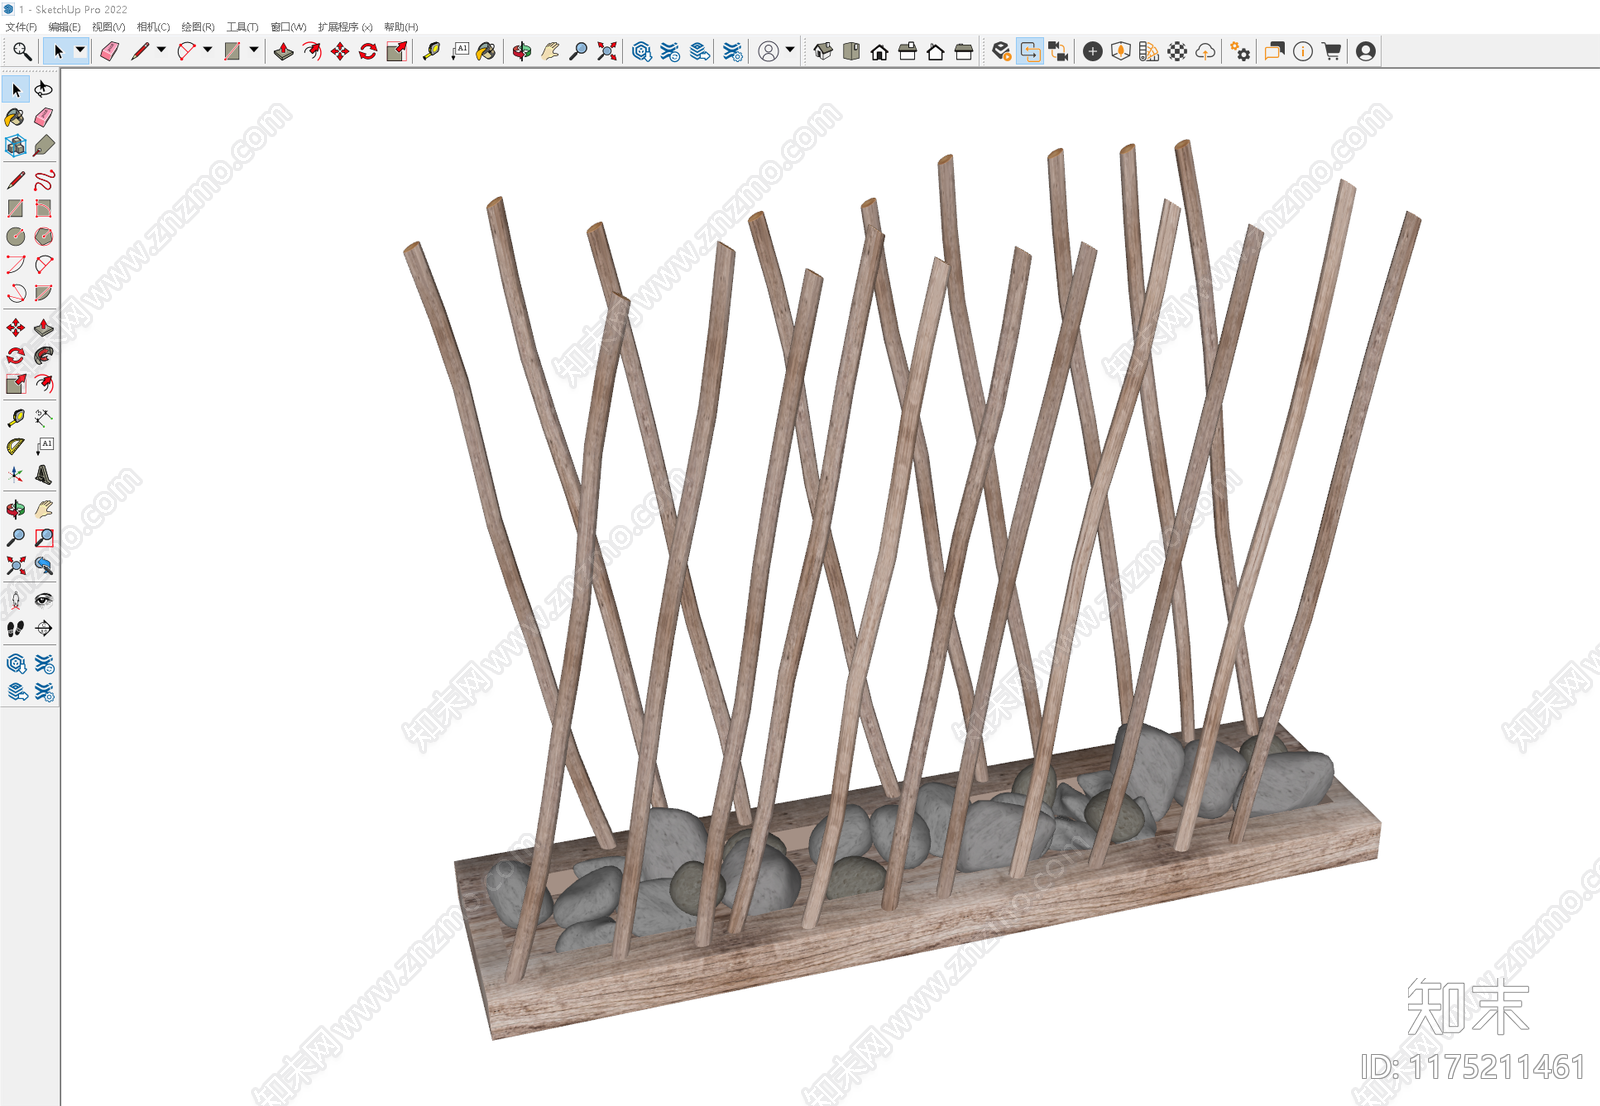The image size is (1600, 1106).
Task: Open the 扩展程序(x) menu
Action: (345, 27)
